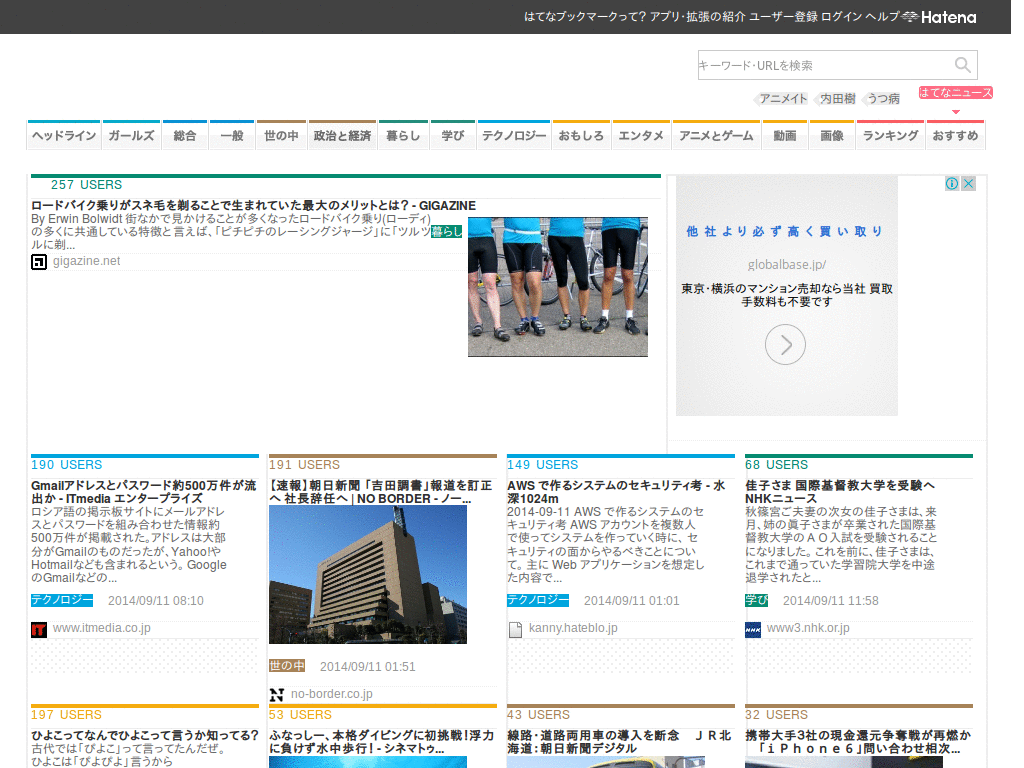Viewport: 1024px width, 768px height.
Task: Open the ランキング tab
Action: click(890, 135)
